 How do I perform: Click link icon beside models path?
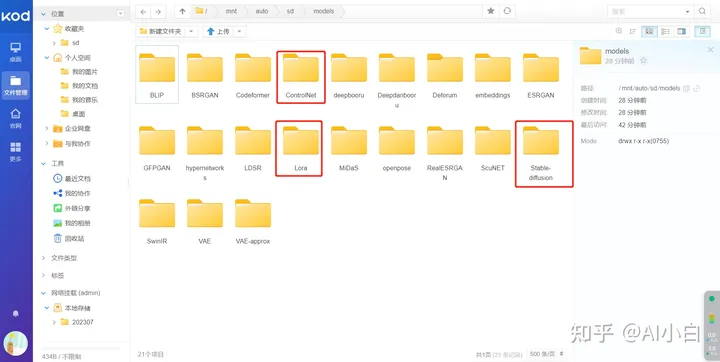(x=696, y=88)
